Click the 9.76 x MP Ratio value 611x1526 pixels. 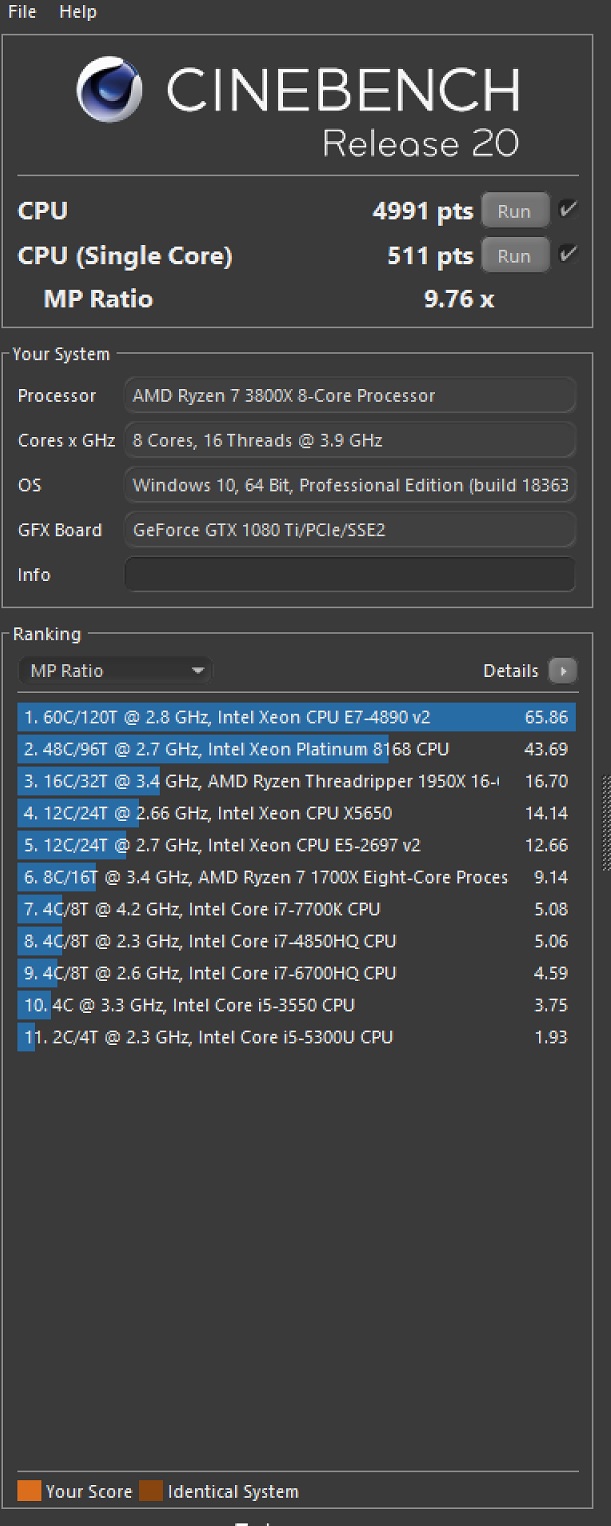tap(459, 299)
